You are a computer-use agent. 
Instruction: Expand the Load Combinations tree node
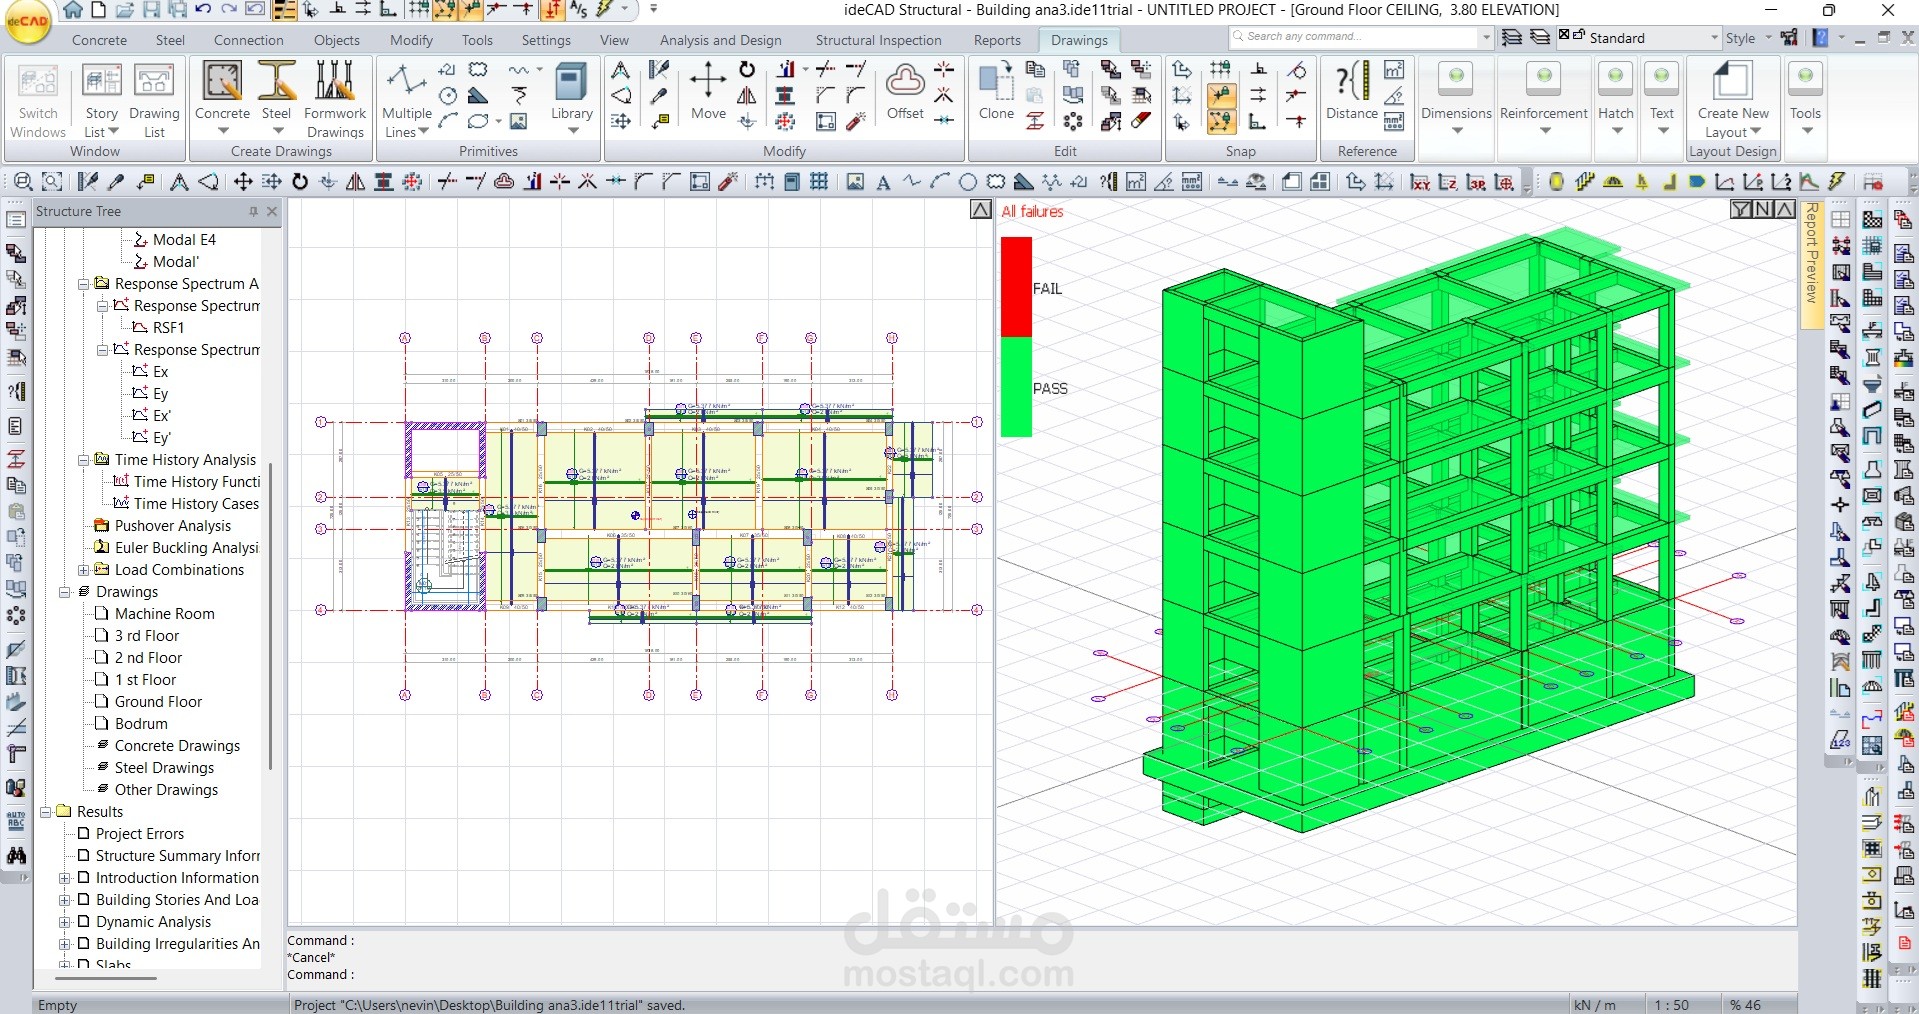[84, 570]
